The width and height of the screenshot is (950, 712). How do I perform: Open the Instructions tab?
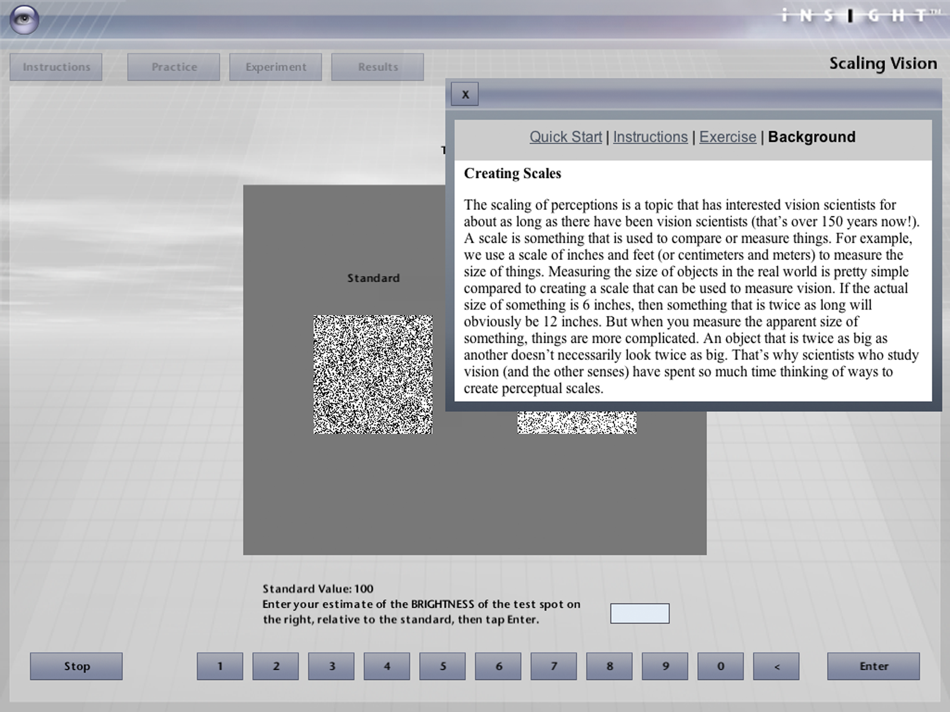pyautogui.click(x=56, y=67)
